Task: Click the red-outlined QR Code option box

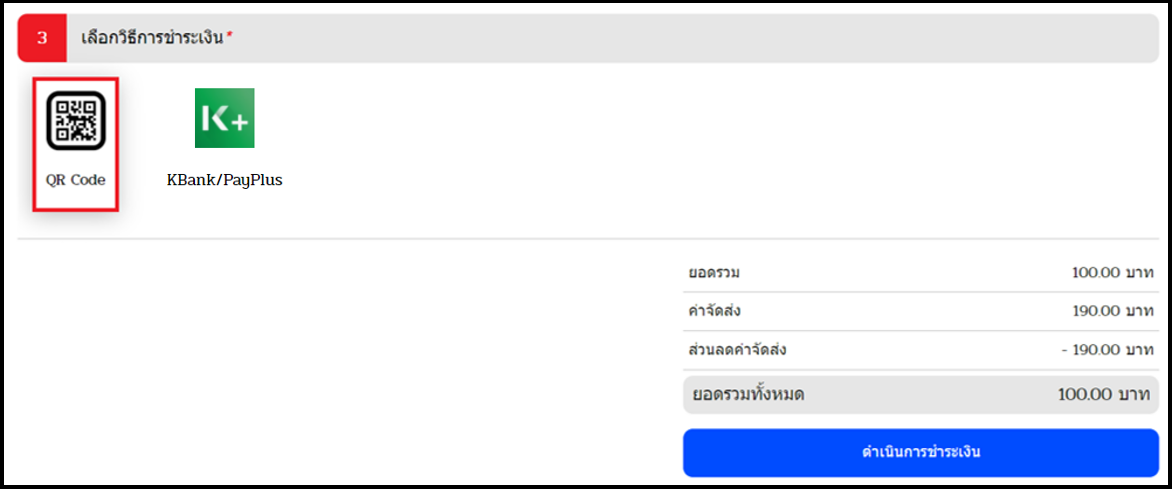Action: pyautogui.click(x=75, y=144)
